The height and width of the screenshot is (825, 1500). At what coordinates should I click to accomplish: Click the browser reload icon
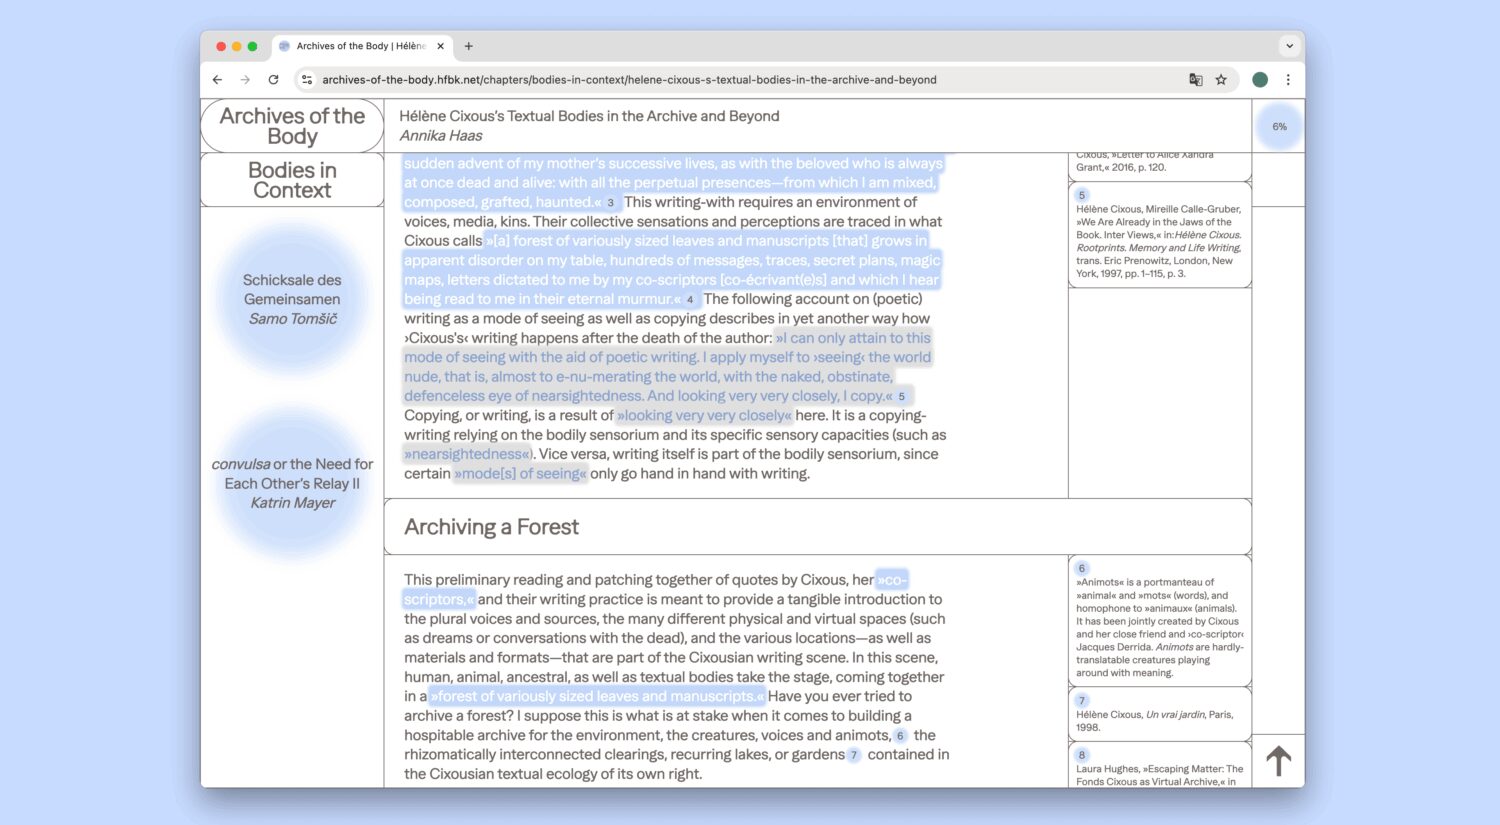[273, 80]
